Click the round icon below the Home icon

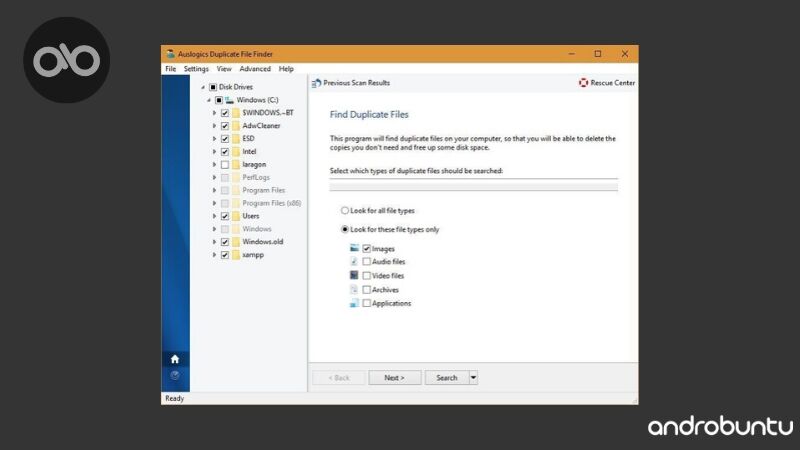pos(175,376)
